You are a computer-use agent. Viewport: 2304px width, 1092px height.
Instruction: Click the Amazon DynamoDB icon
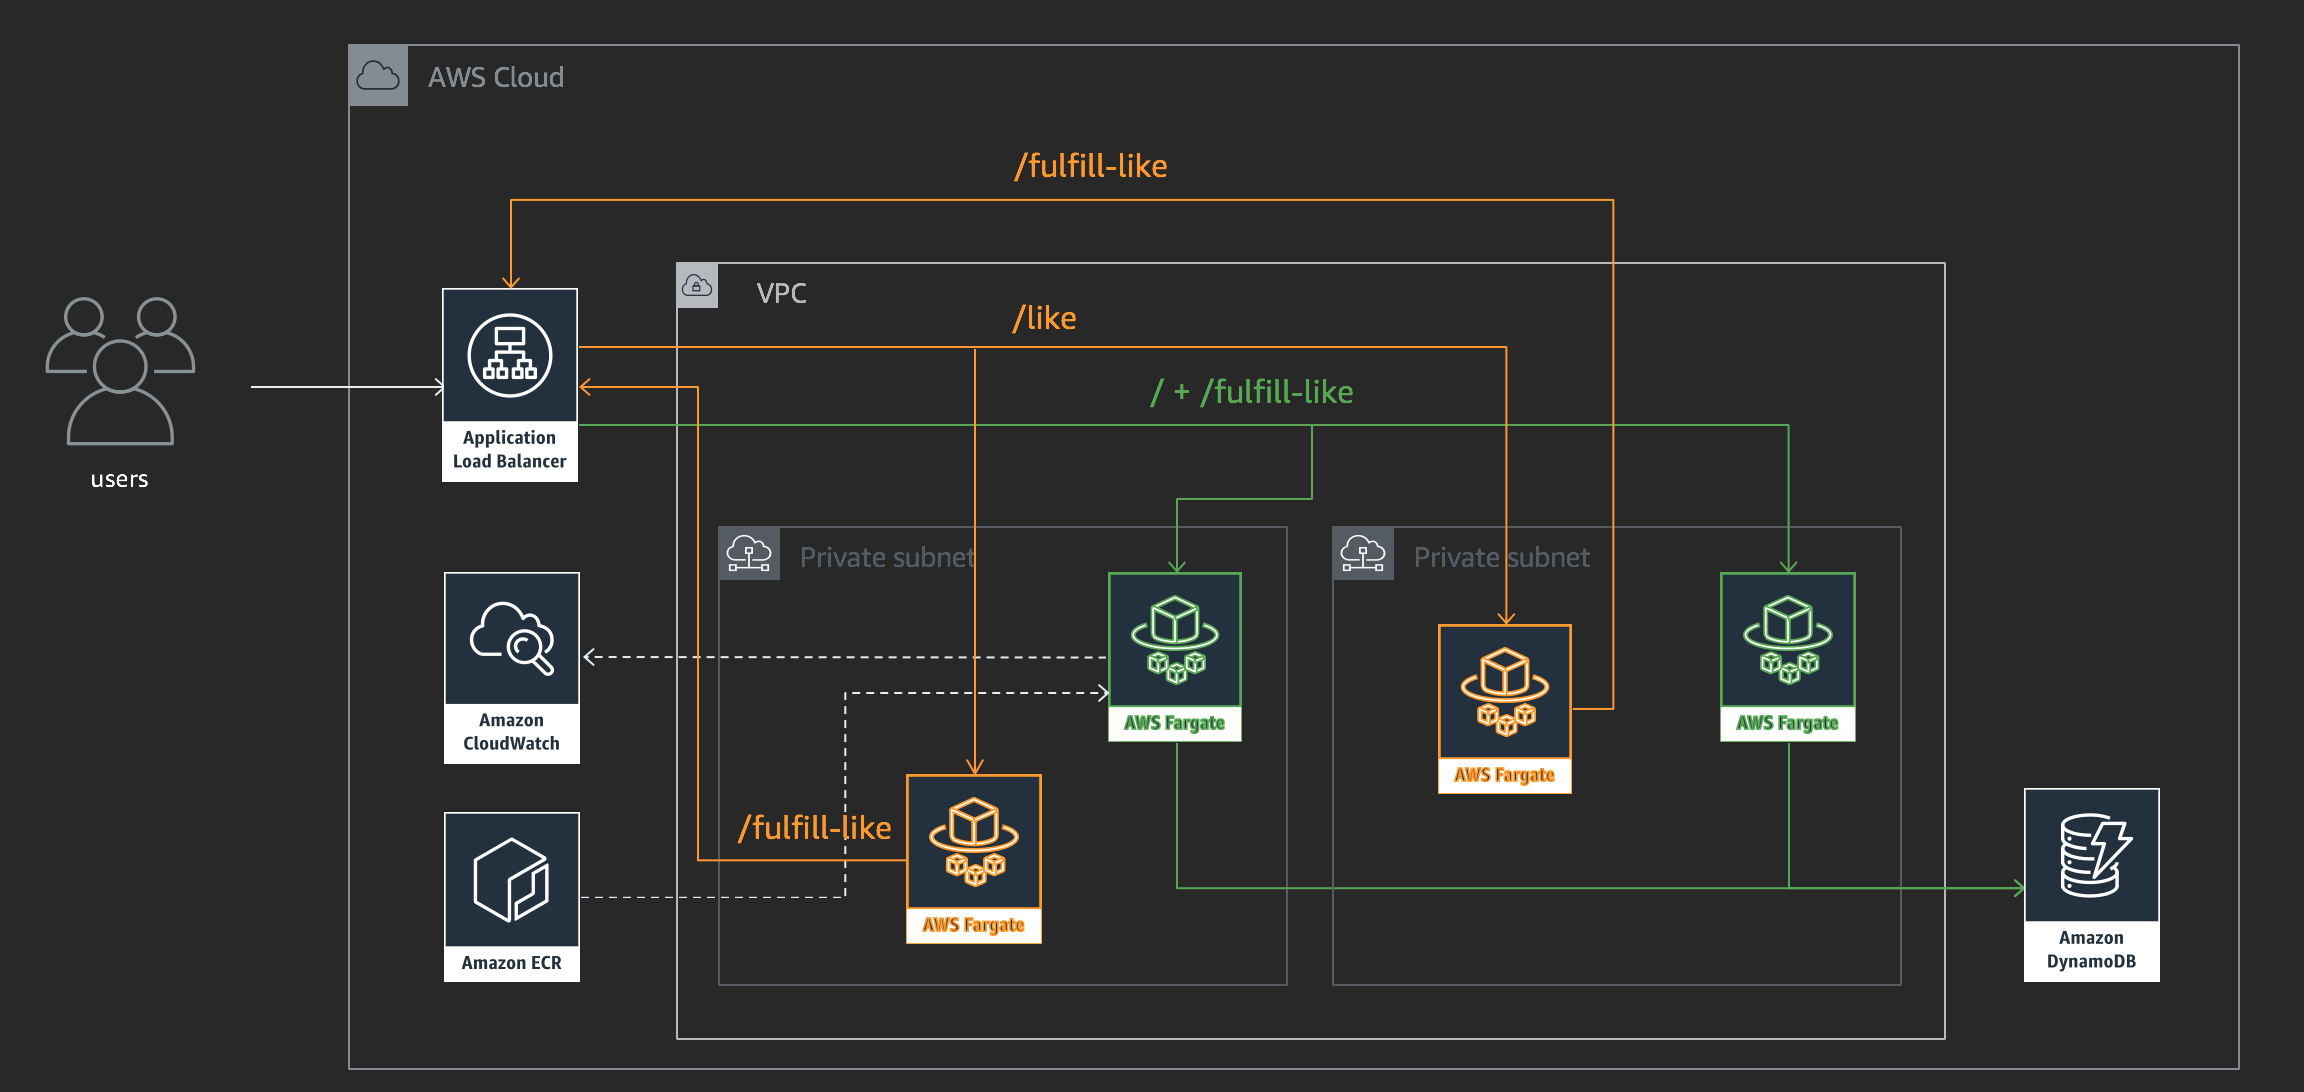(2092, 855)
